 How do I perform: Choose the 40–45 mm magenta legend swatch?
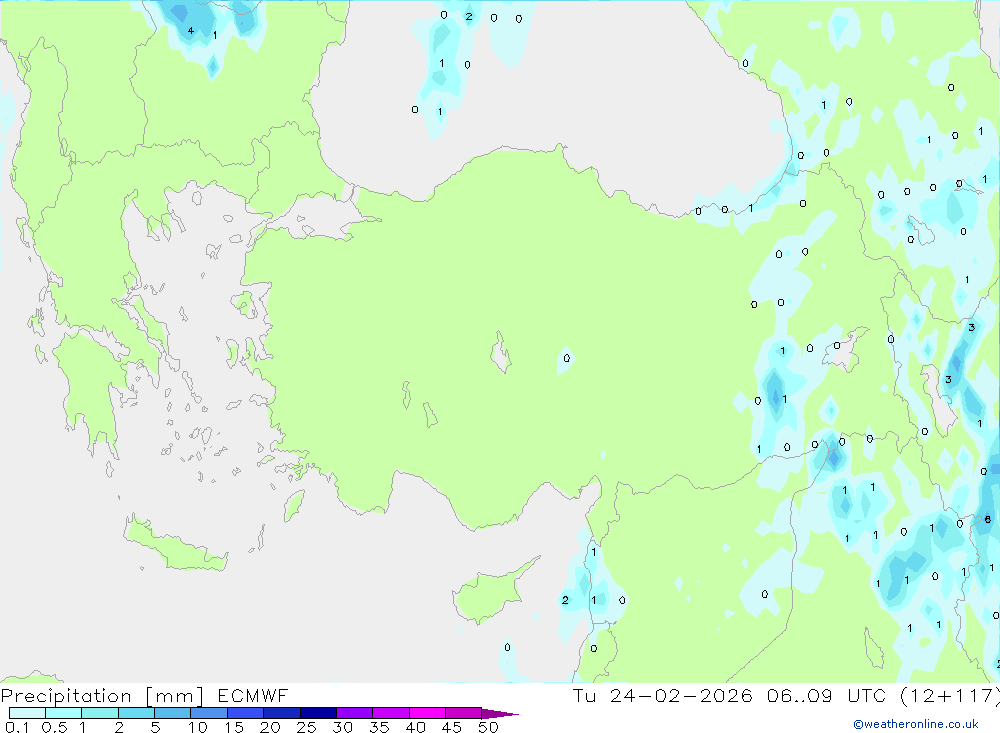(x=427, y=713)
